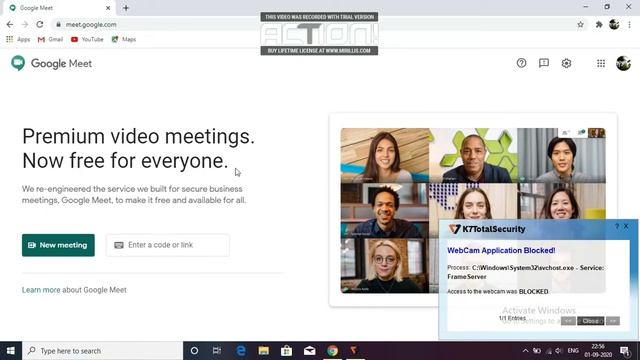
Task: Open Google Meet settings gear
Action: (566, 63)
